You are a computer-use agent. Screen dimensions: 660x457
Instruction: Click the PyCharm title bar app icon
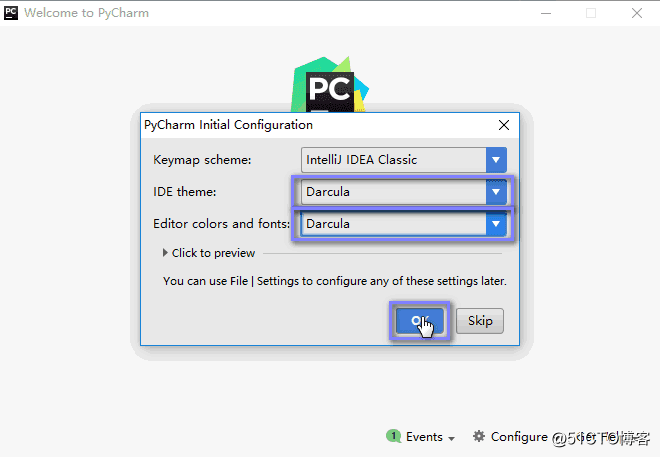tap(11, 13)
